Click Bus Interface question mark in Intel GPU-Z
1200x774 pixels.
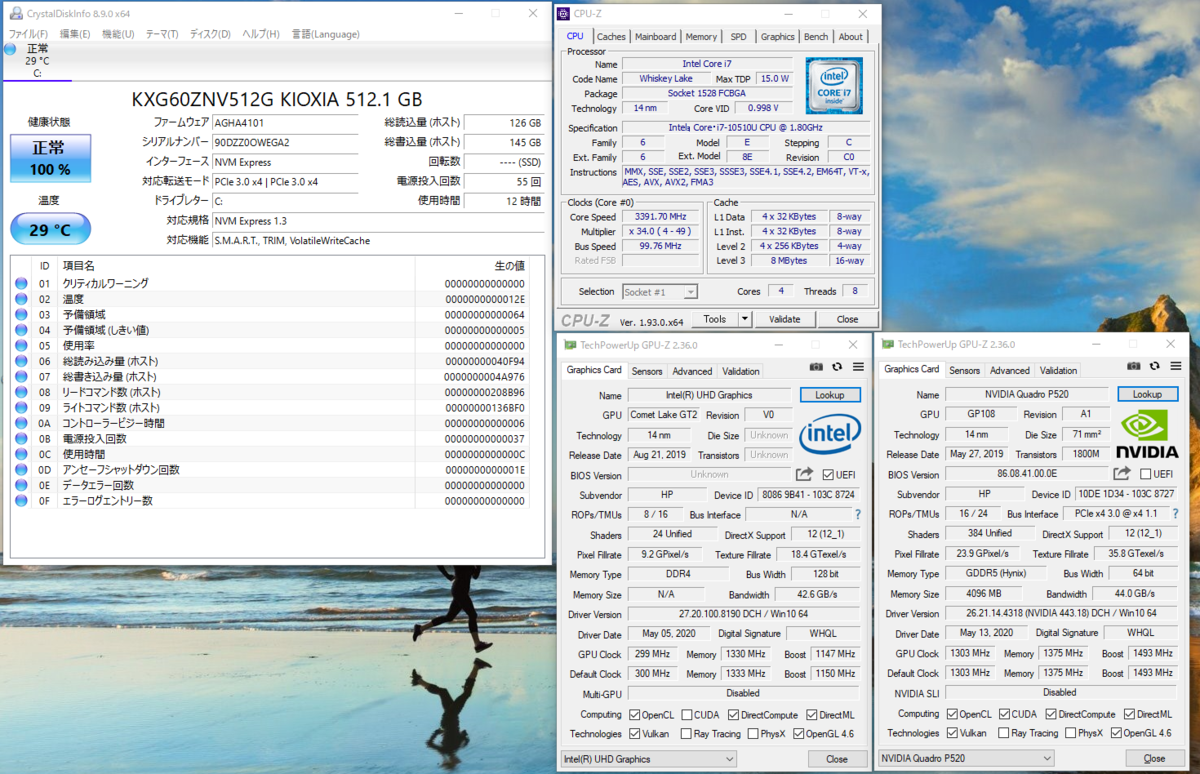point(857,514)
